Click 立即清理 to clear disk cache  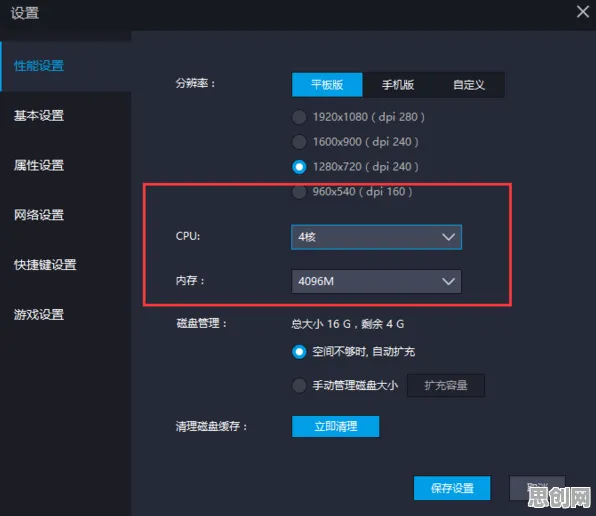335,426
